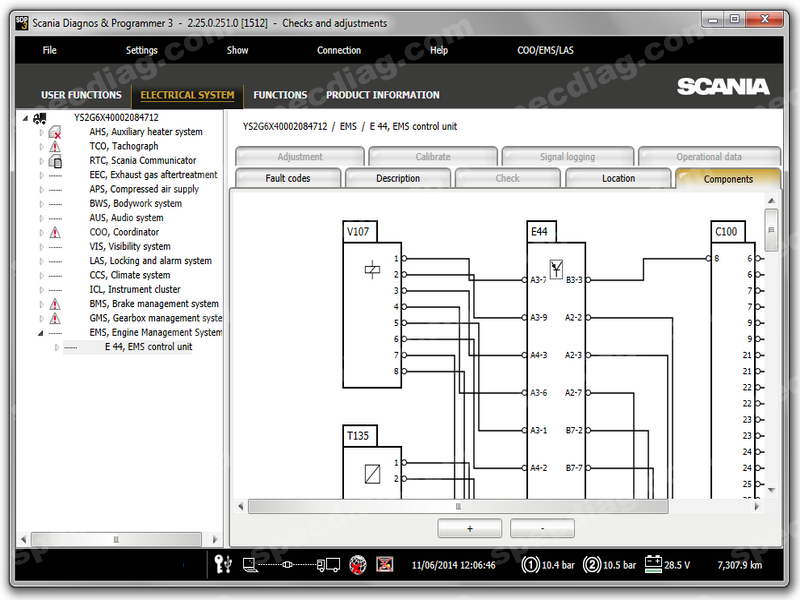Expand the BMS Brake management system node
Screen dimensions: 800x600
[x=40, y=304]
